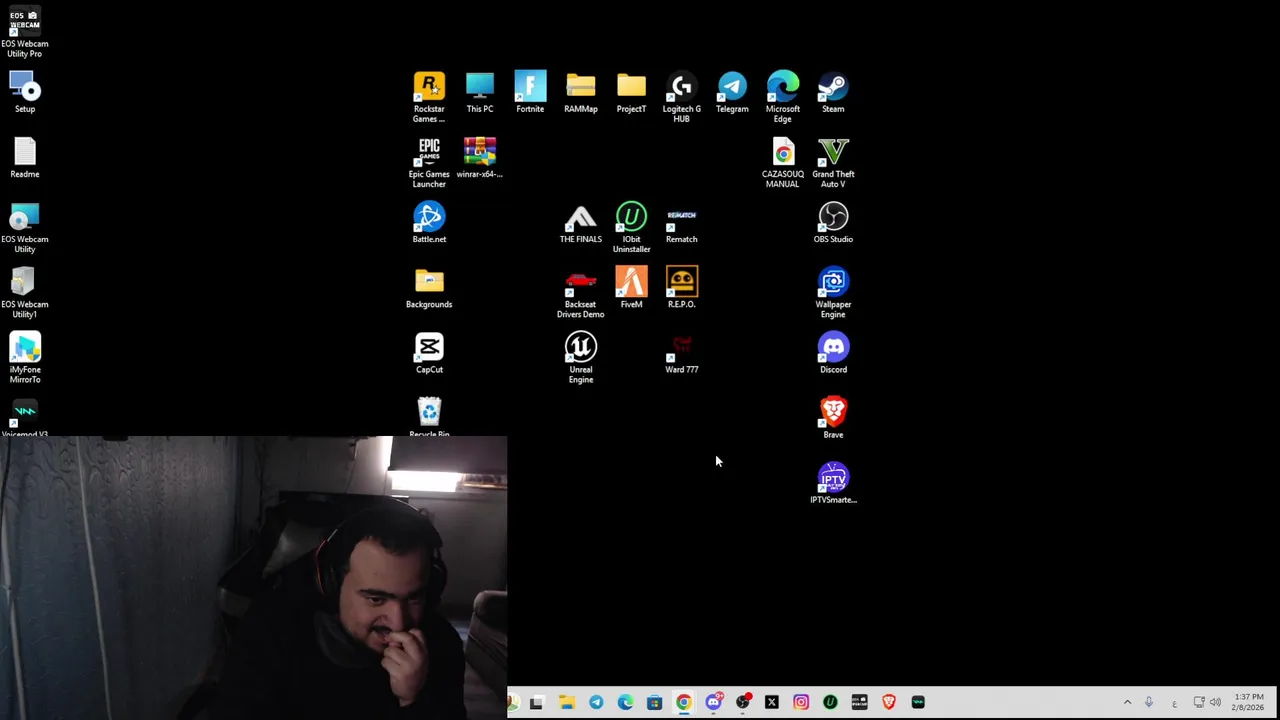Open Voicemod from the taskbar
Viewport: 1280px width, 720px height.
[918, 702]
